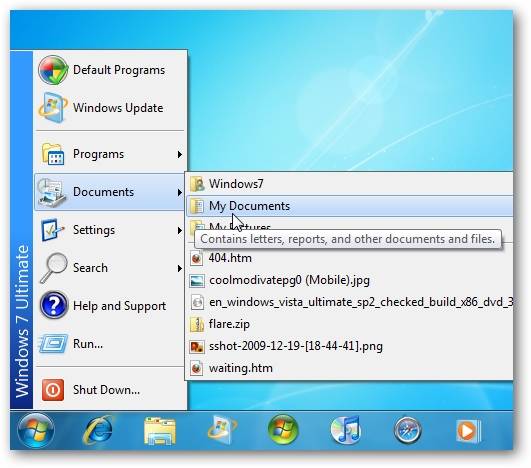Select Windows Update menu entry
The image size is (531, 468).
click(110, 108)
